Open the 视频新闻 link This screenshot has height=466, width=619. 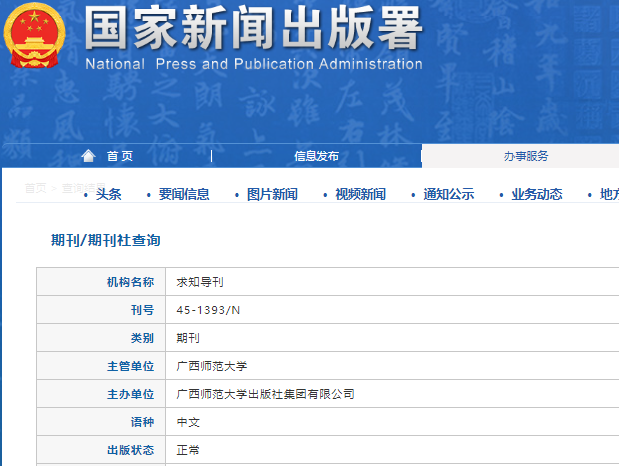[360, 194]
